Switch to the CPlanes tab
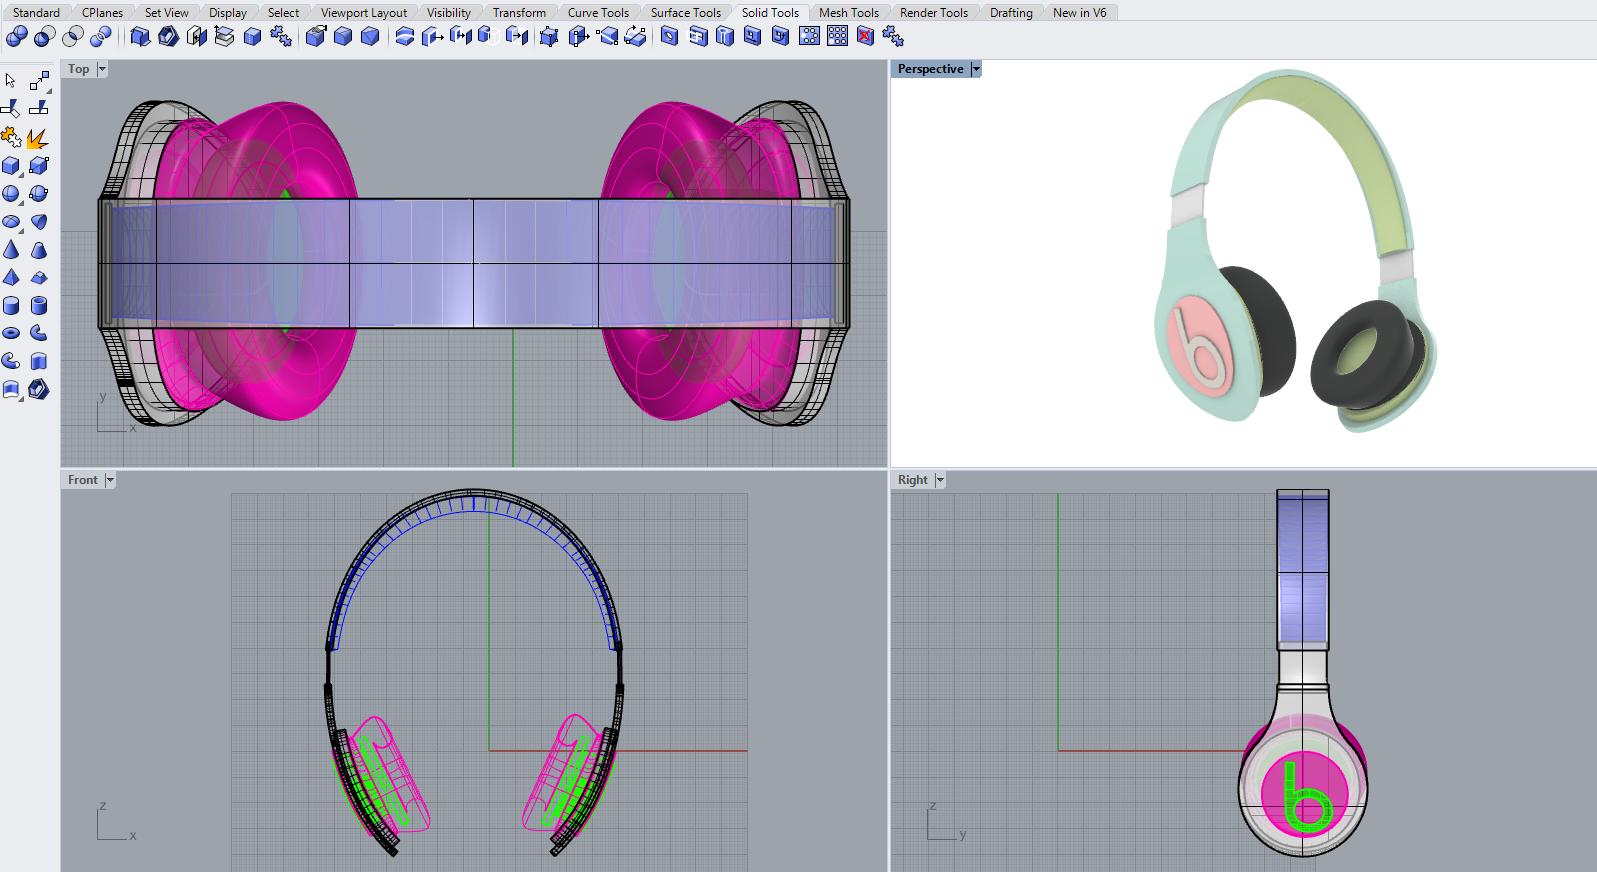The width and height of the screenshot is (1597, 872). 102,13
